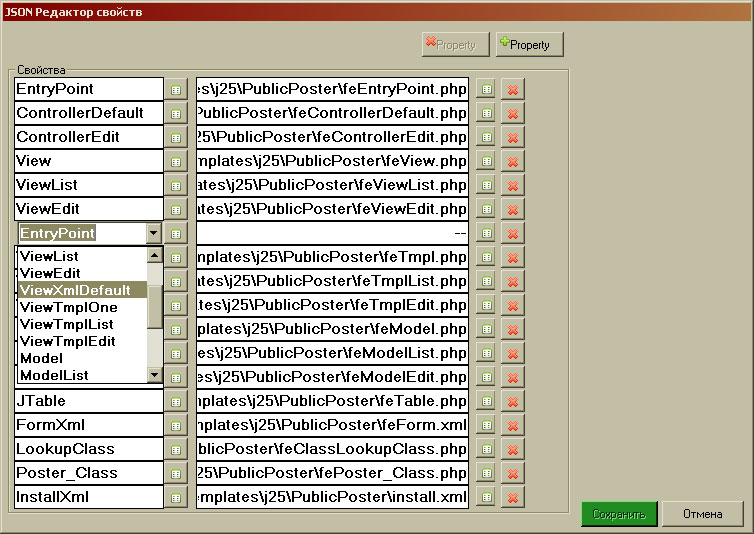Click the dropdown list scroll-up arrow

[x=154, y=255]
